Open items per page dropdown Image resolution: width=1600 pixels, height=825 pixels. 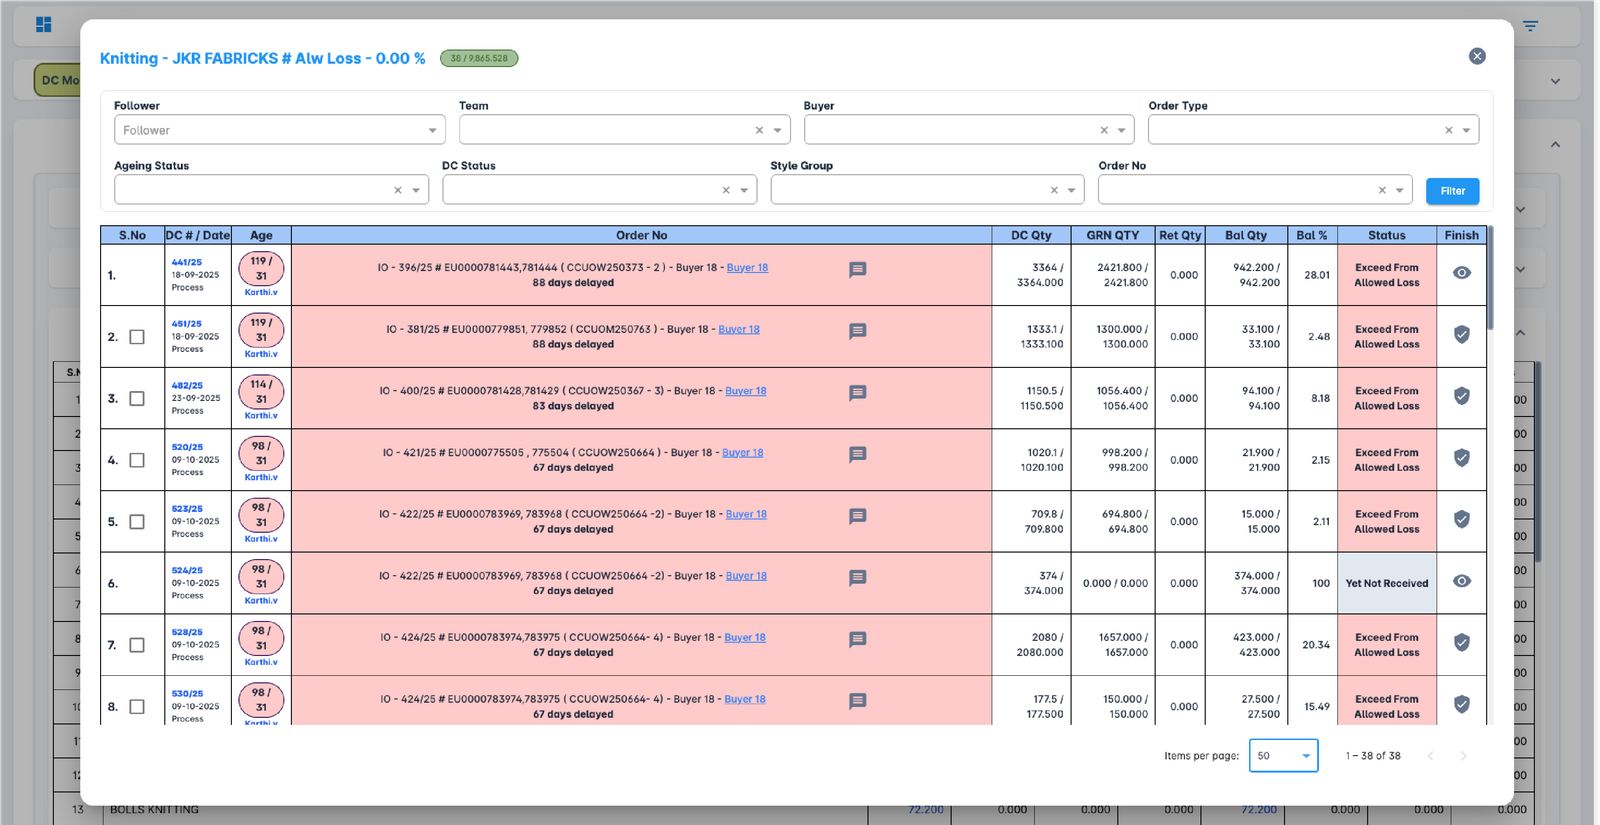pyautogui.click(x=1283, y=756)
